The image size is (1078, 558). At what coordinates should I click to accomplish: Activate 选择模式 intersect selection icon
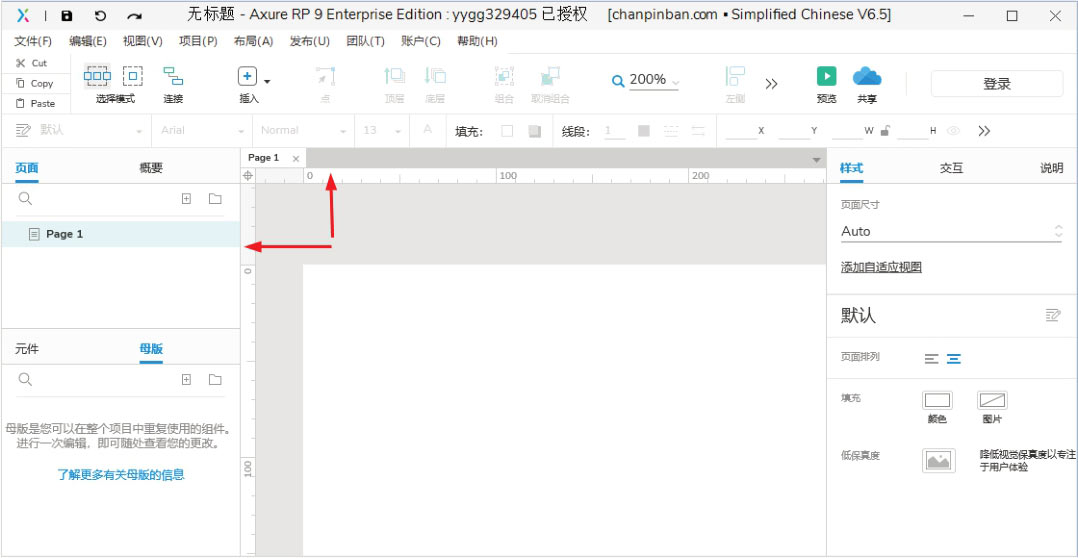(x=97, y=76)
